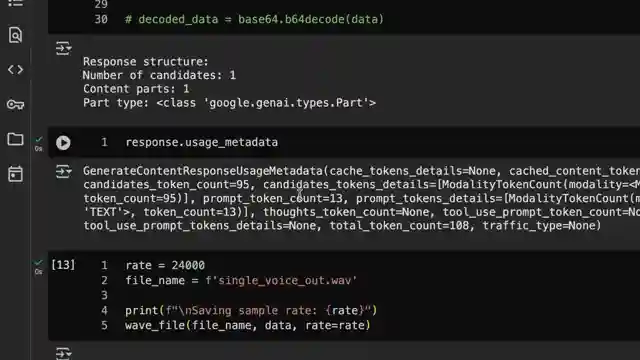Click the output icon below cell 13

point(63,353)
